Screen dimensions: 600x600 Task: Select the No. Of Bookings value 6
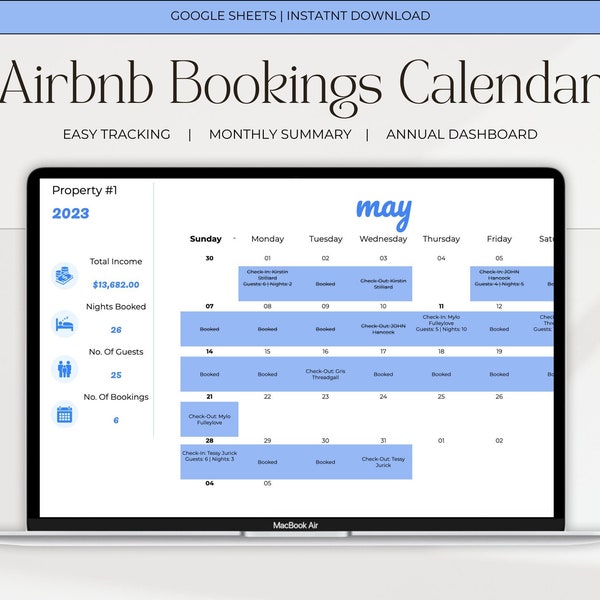[116, 420]
